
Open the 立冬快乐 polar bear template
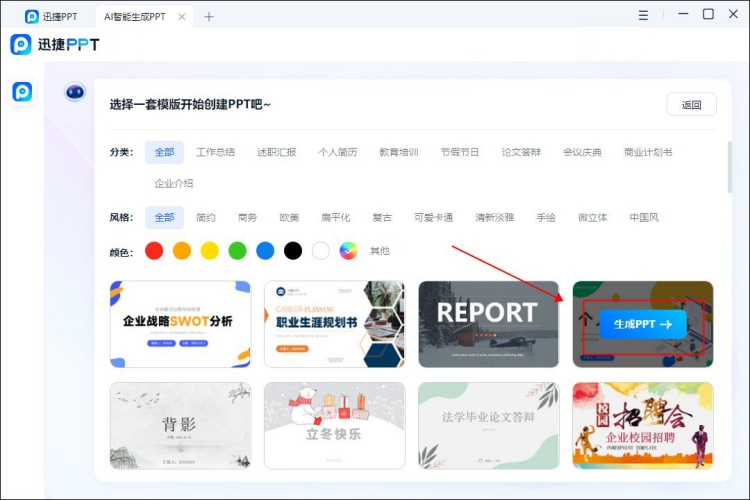pos(334,425)
